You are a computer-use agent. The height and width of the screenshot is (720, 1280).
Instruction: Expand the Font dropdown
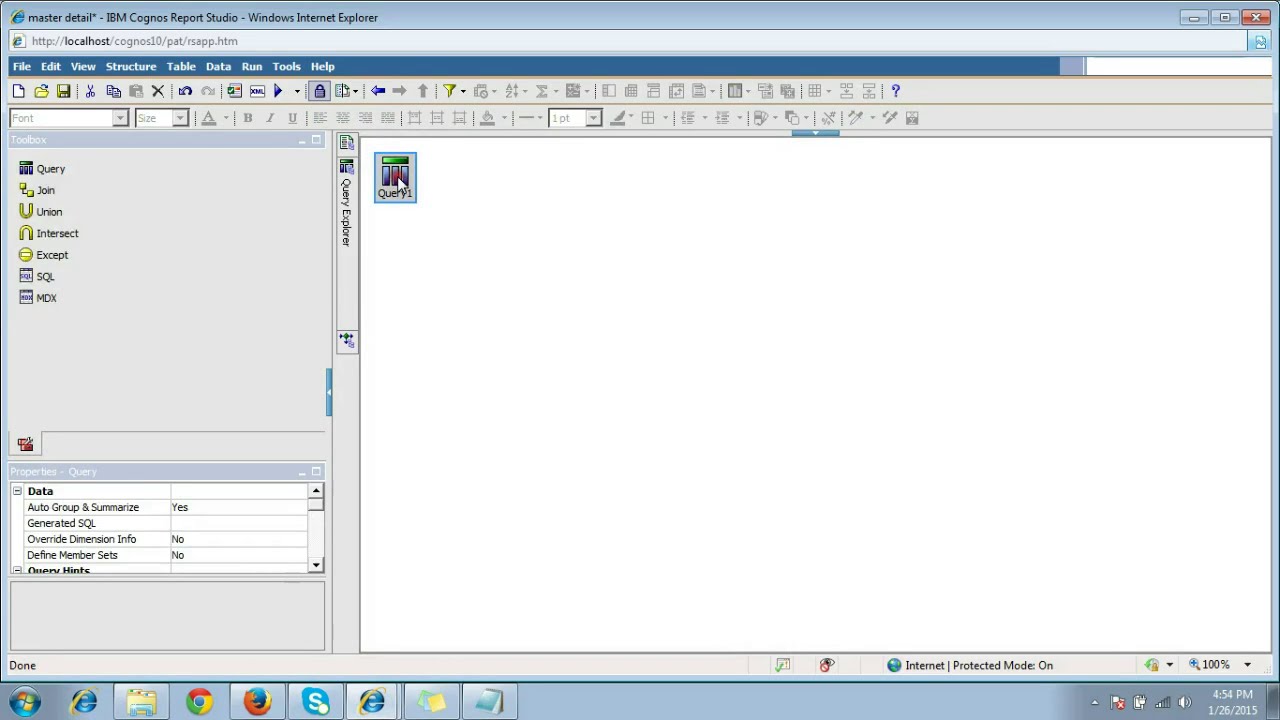(120, 118)
